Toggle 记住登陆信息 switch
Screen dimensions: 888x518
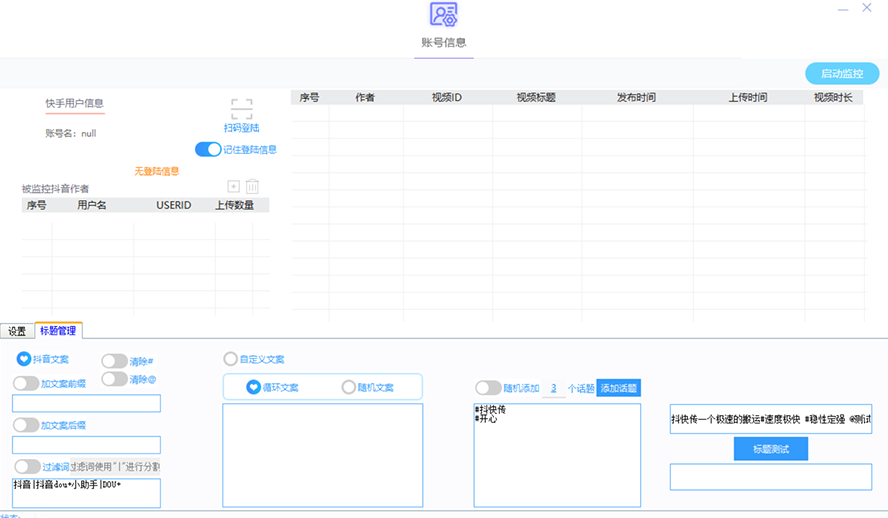click(208, 149)
